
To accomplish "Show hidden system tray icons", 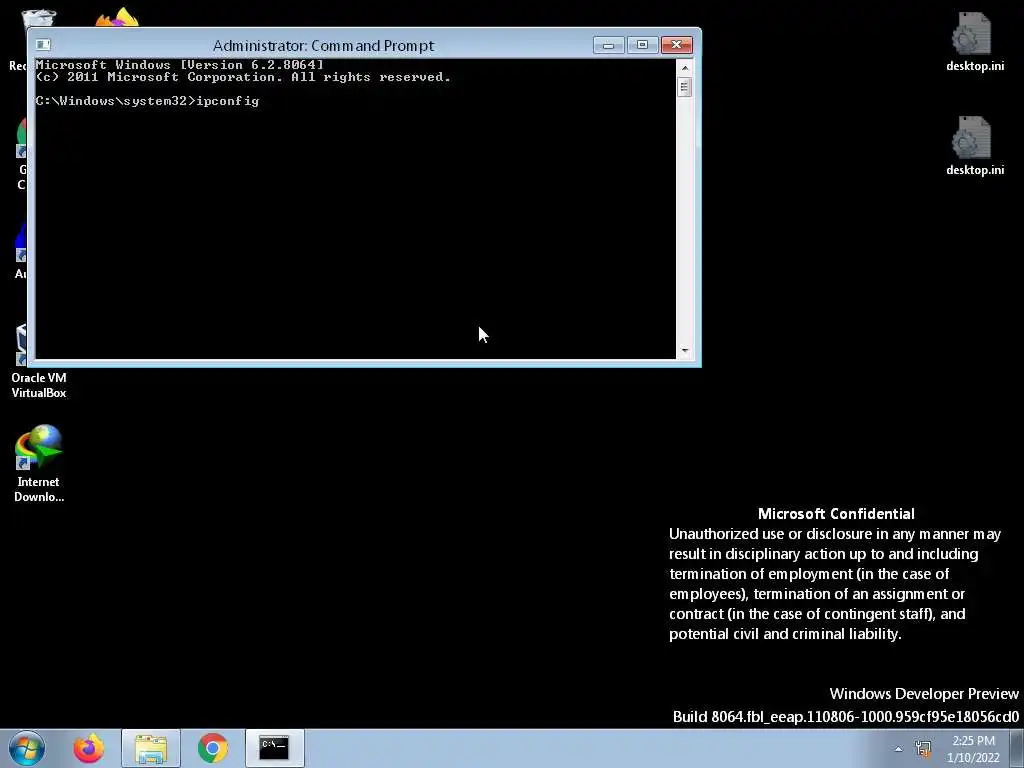I will point(899,749).
